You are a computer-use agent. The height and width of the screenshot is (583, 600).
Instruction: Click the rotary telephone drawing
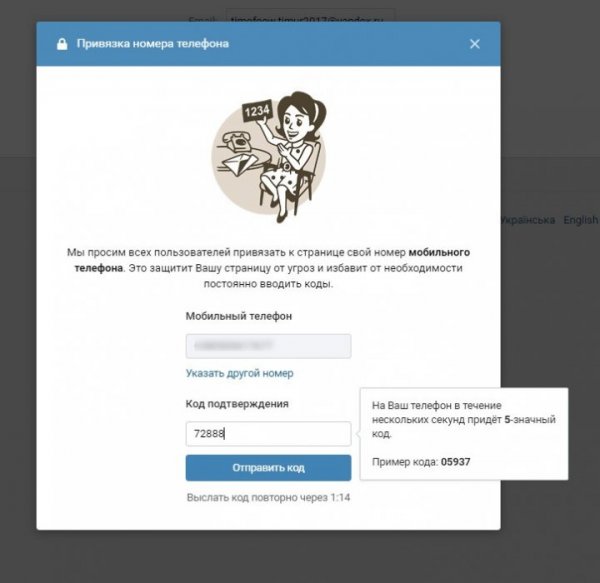point(237,141)
